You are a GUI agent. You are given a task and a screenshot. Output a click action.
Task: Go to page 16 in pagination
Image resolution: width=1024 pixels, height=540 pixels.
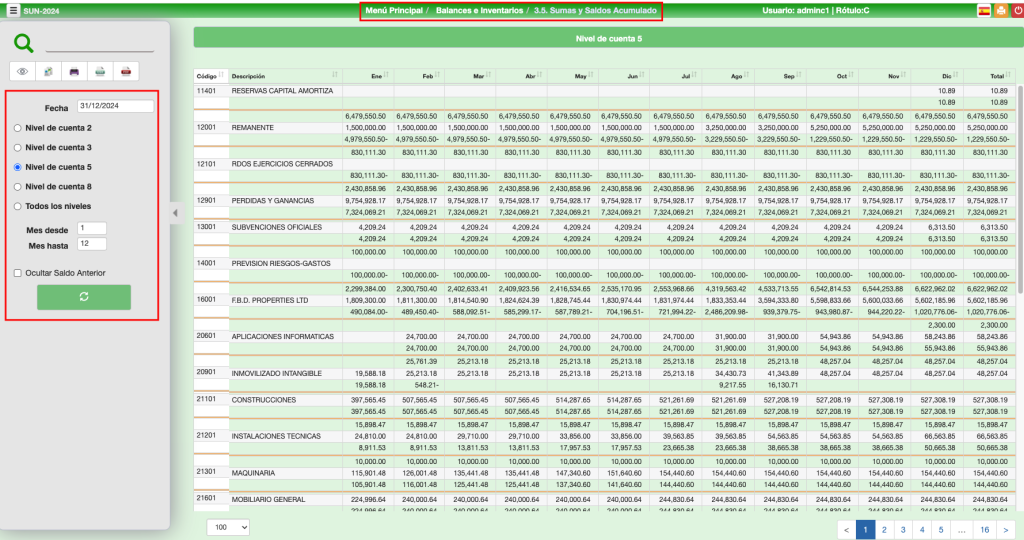click(x=984, y=529)
